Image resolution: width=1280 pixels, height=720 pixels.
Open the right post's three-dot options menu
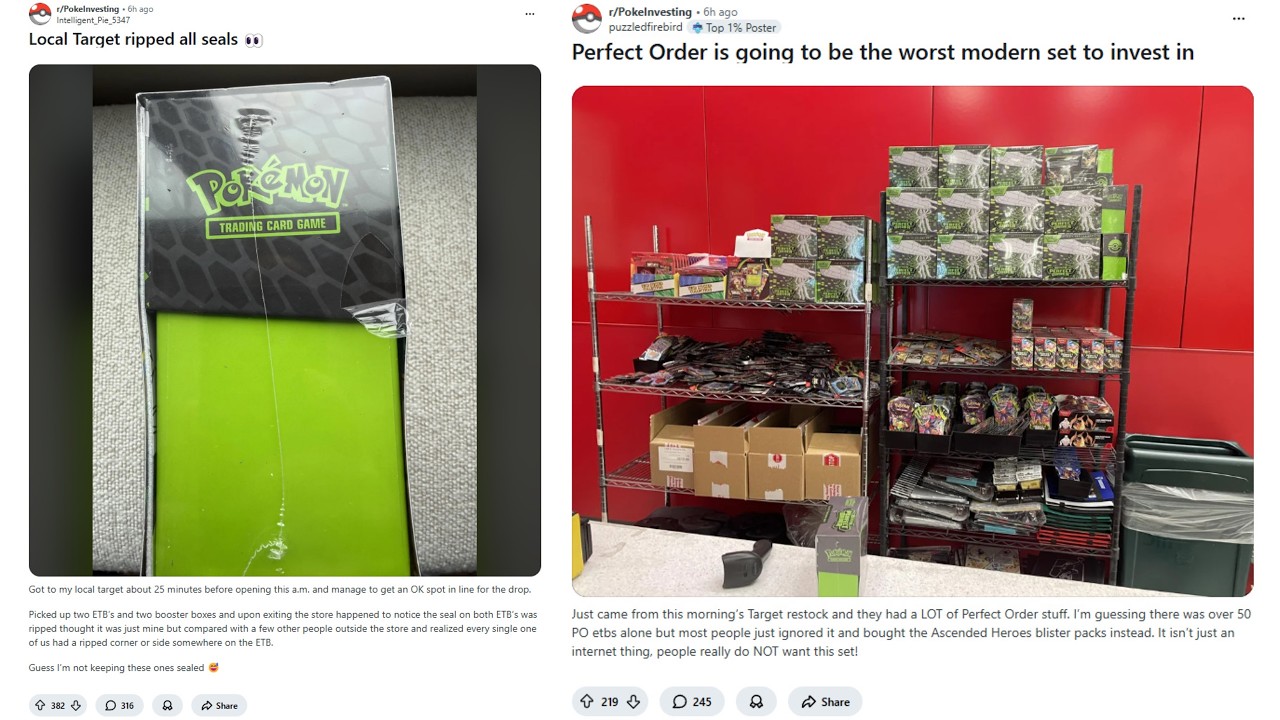tap(1239, 18)
